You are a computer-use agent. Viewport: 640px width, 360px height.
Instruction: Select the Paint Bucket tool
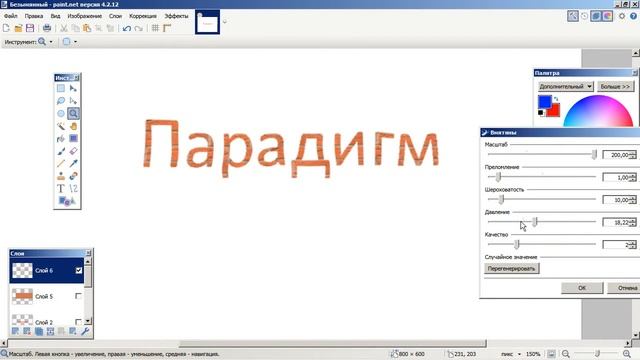click(x=61, y=139)
